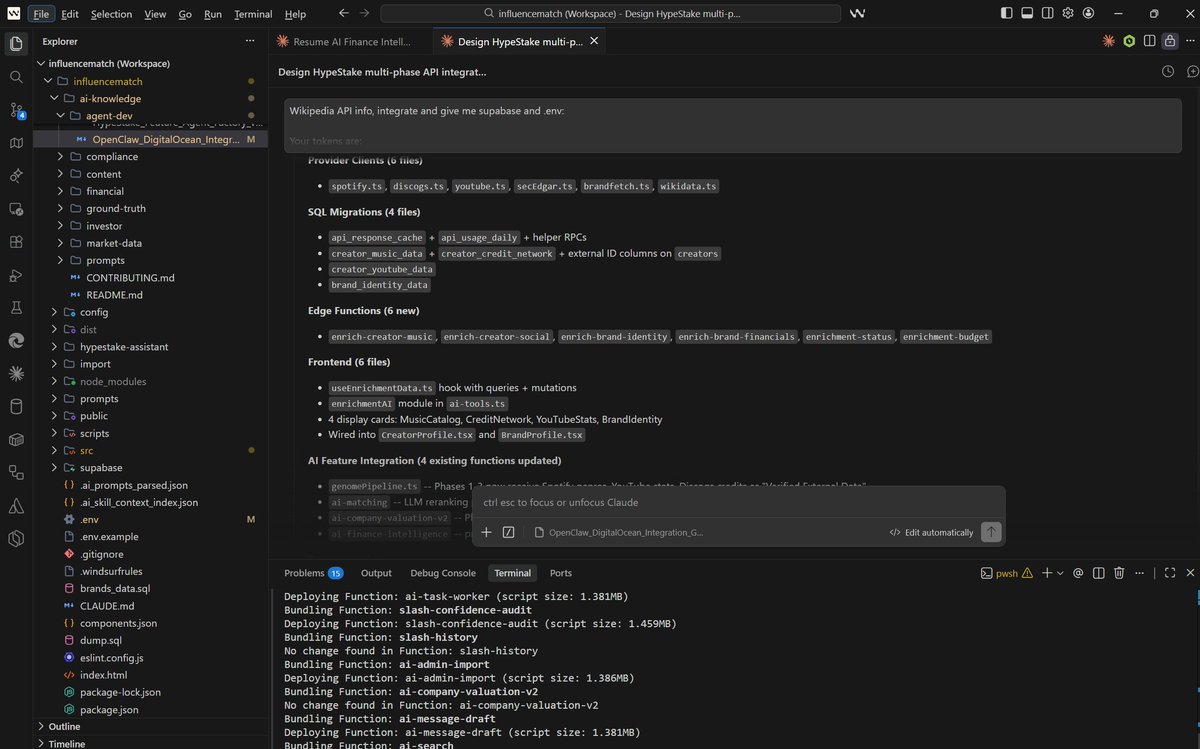Viewport: 1200px width, 749px height.
Task: Open new terminal launch profile dropdown arrow
Action: pos(1061,573)
